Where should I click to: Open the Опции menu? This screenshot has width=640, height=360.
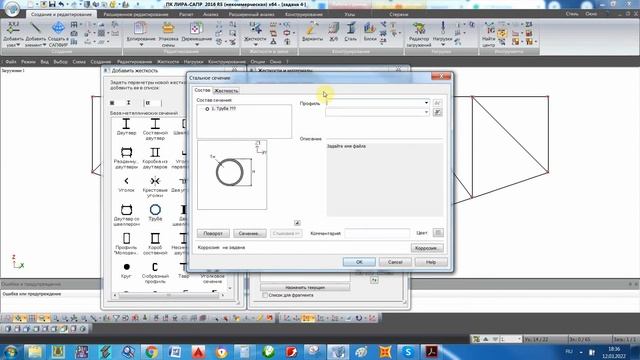click(258, 62)
